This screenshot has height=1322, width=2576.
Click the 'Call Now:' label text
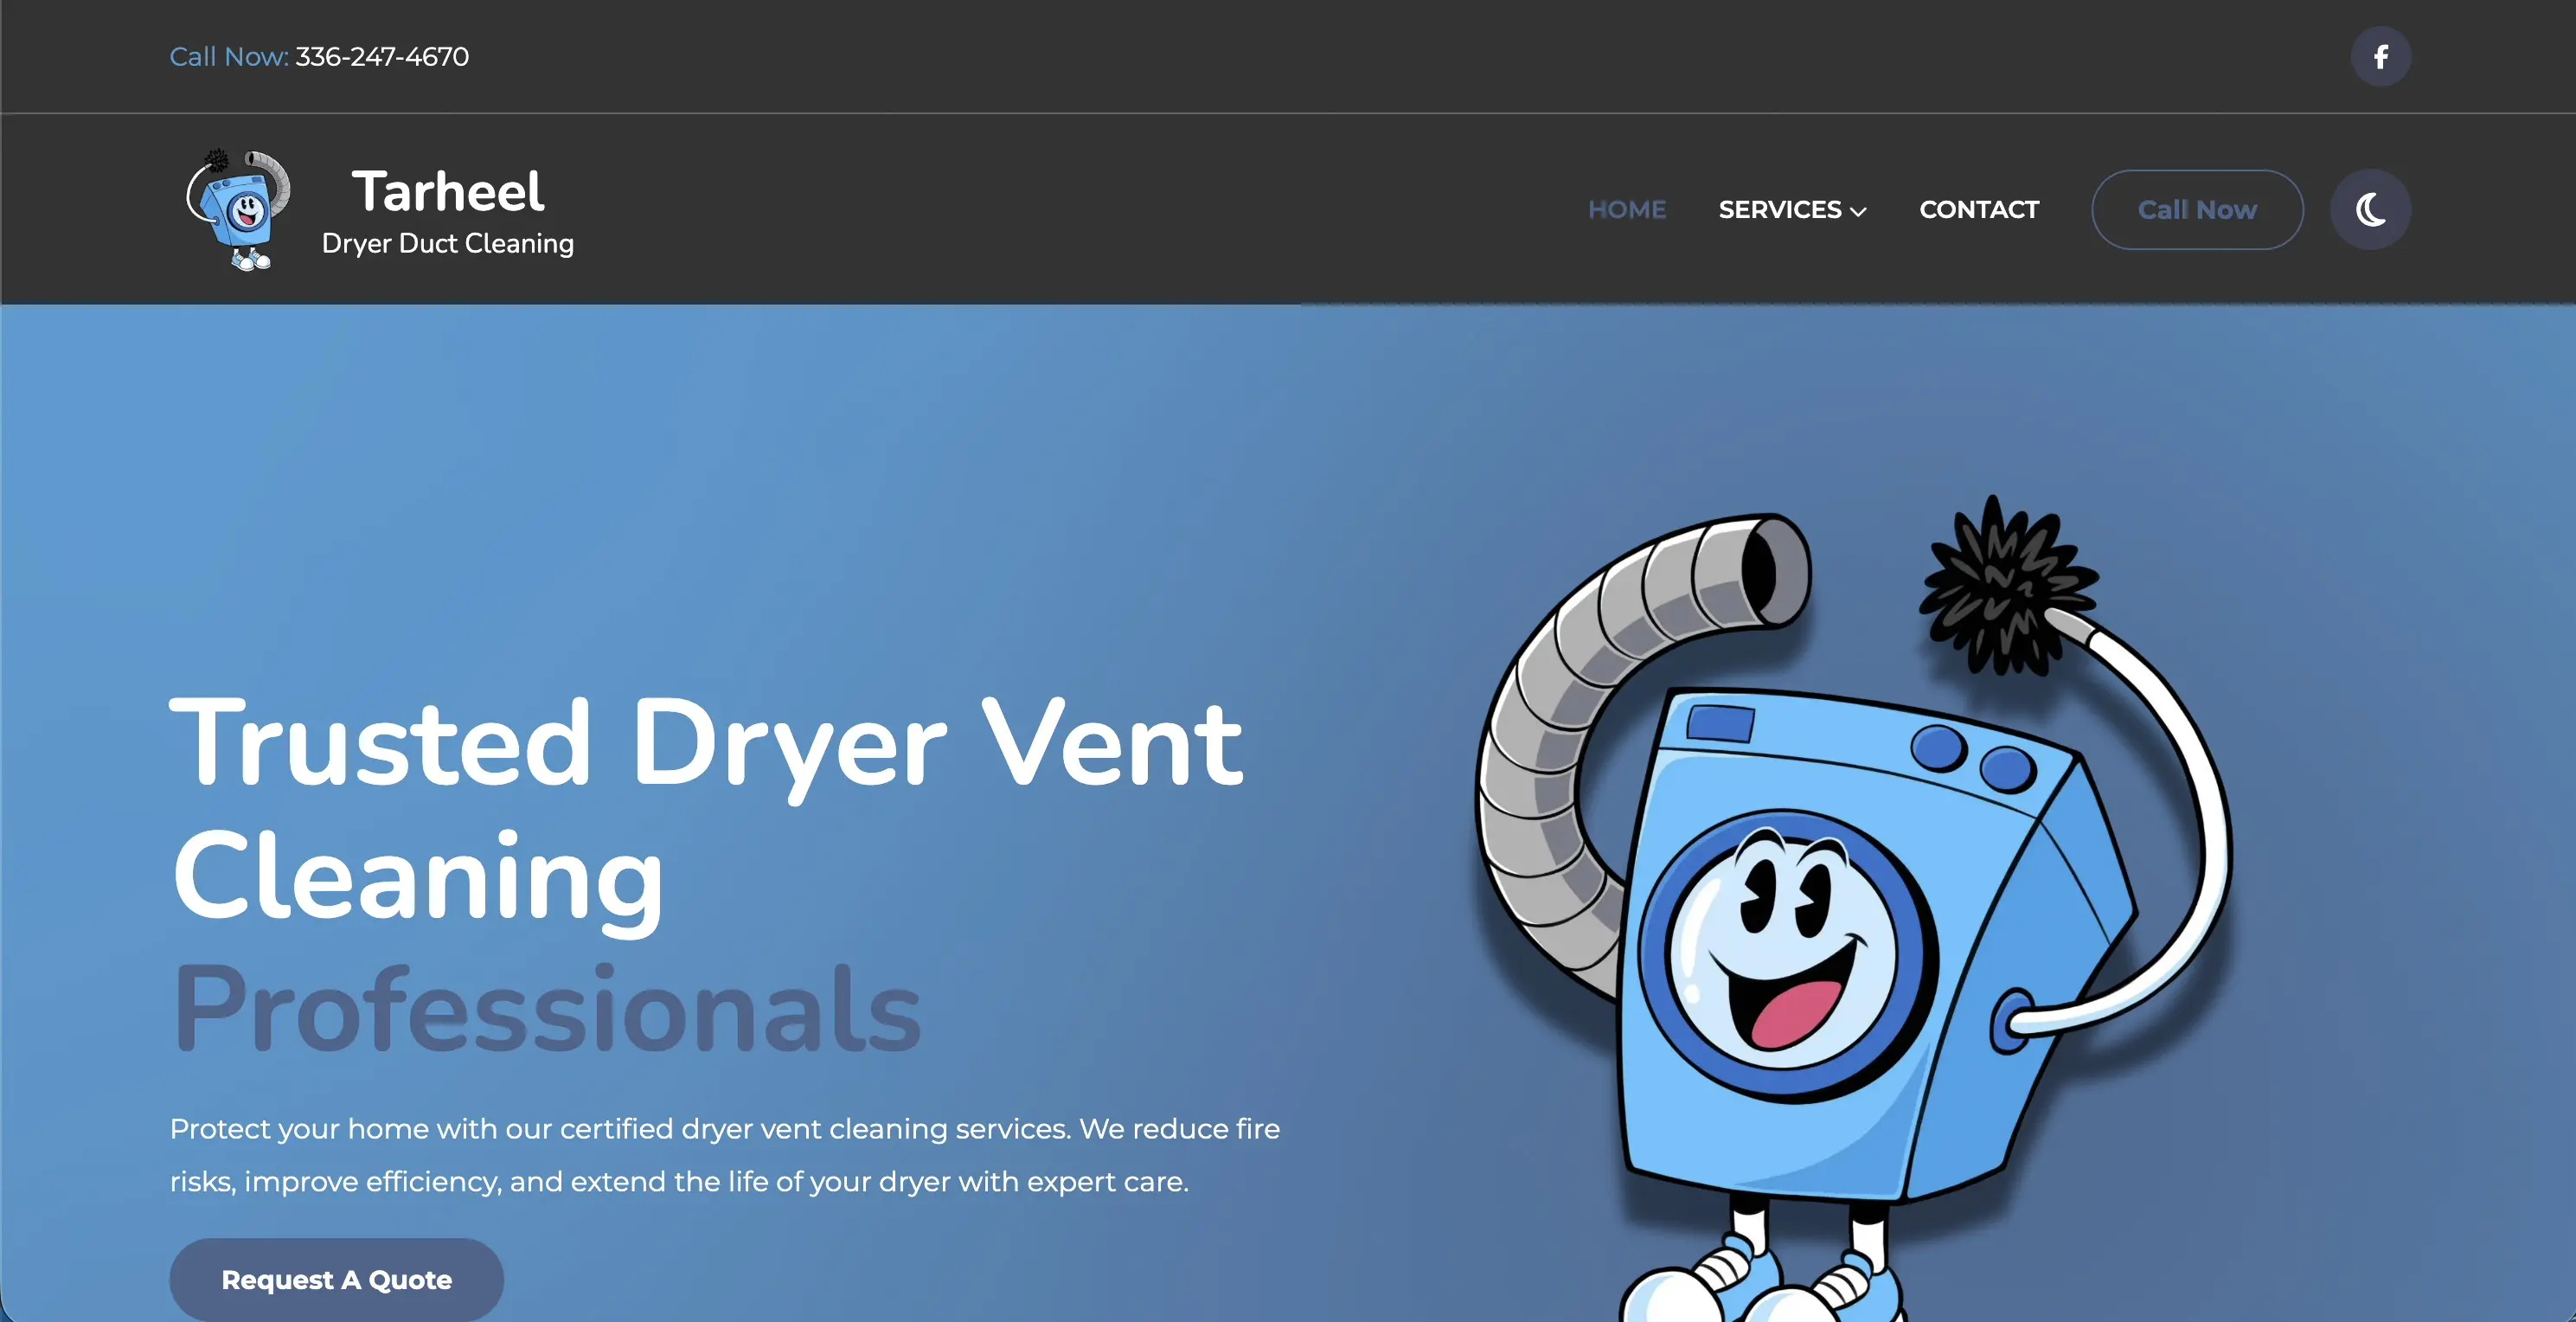click(x=229, y=57)
